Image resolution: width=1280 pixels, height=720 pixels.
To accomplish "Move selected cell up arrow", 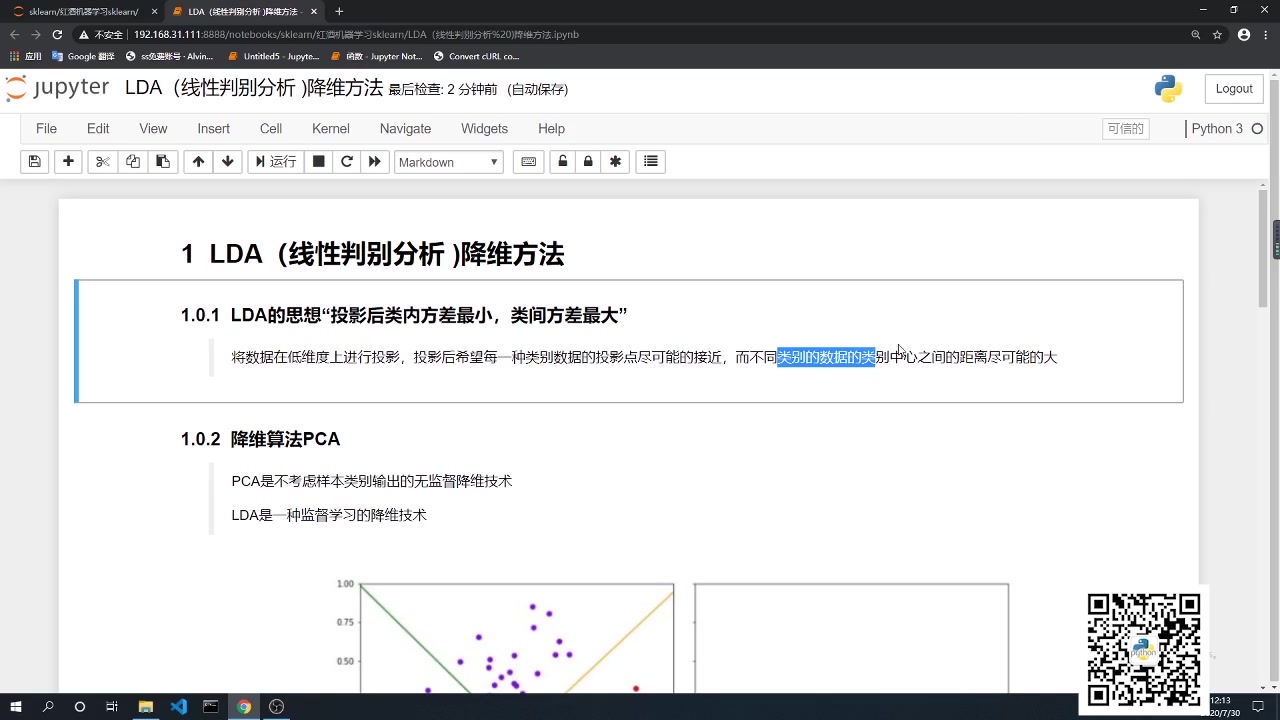I will [x=198, y=162].
